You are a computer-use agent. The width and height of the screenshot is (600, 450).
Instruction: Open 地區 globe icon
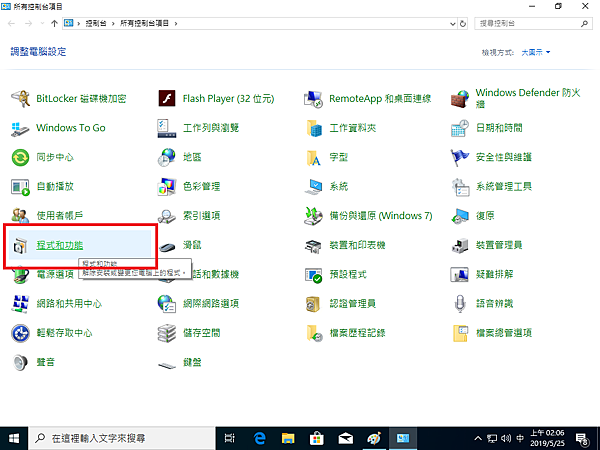[x=167, y=157]
